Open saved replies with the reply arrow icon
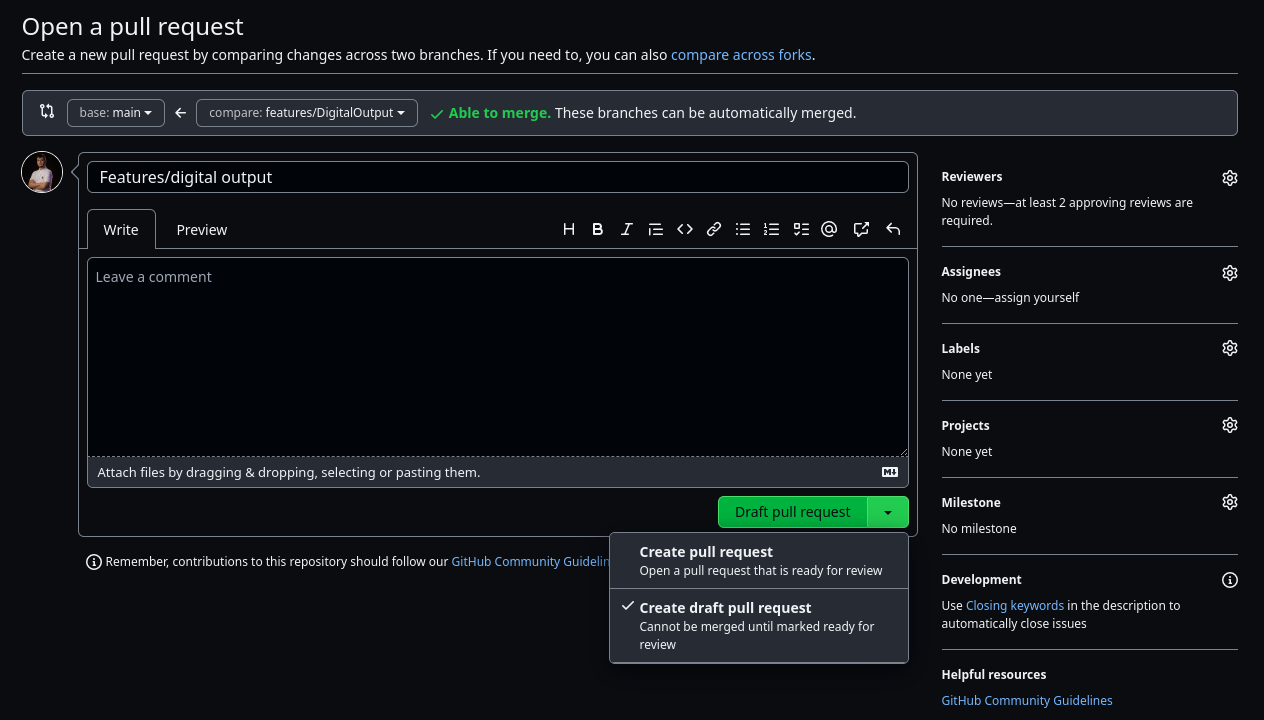Screen dimensions: 1264x720 tap(893, 229)
